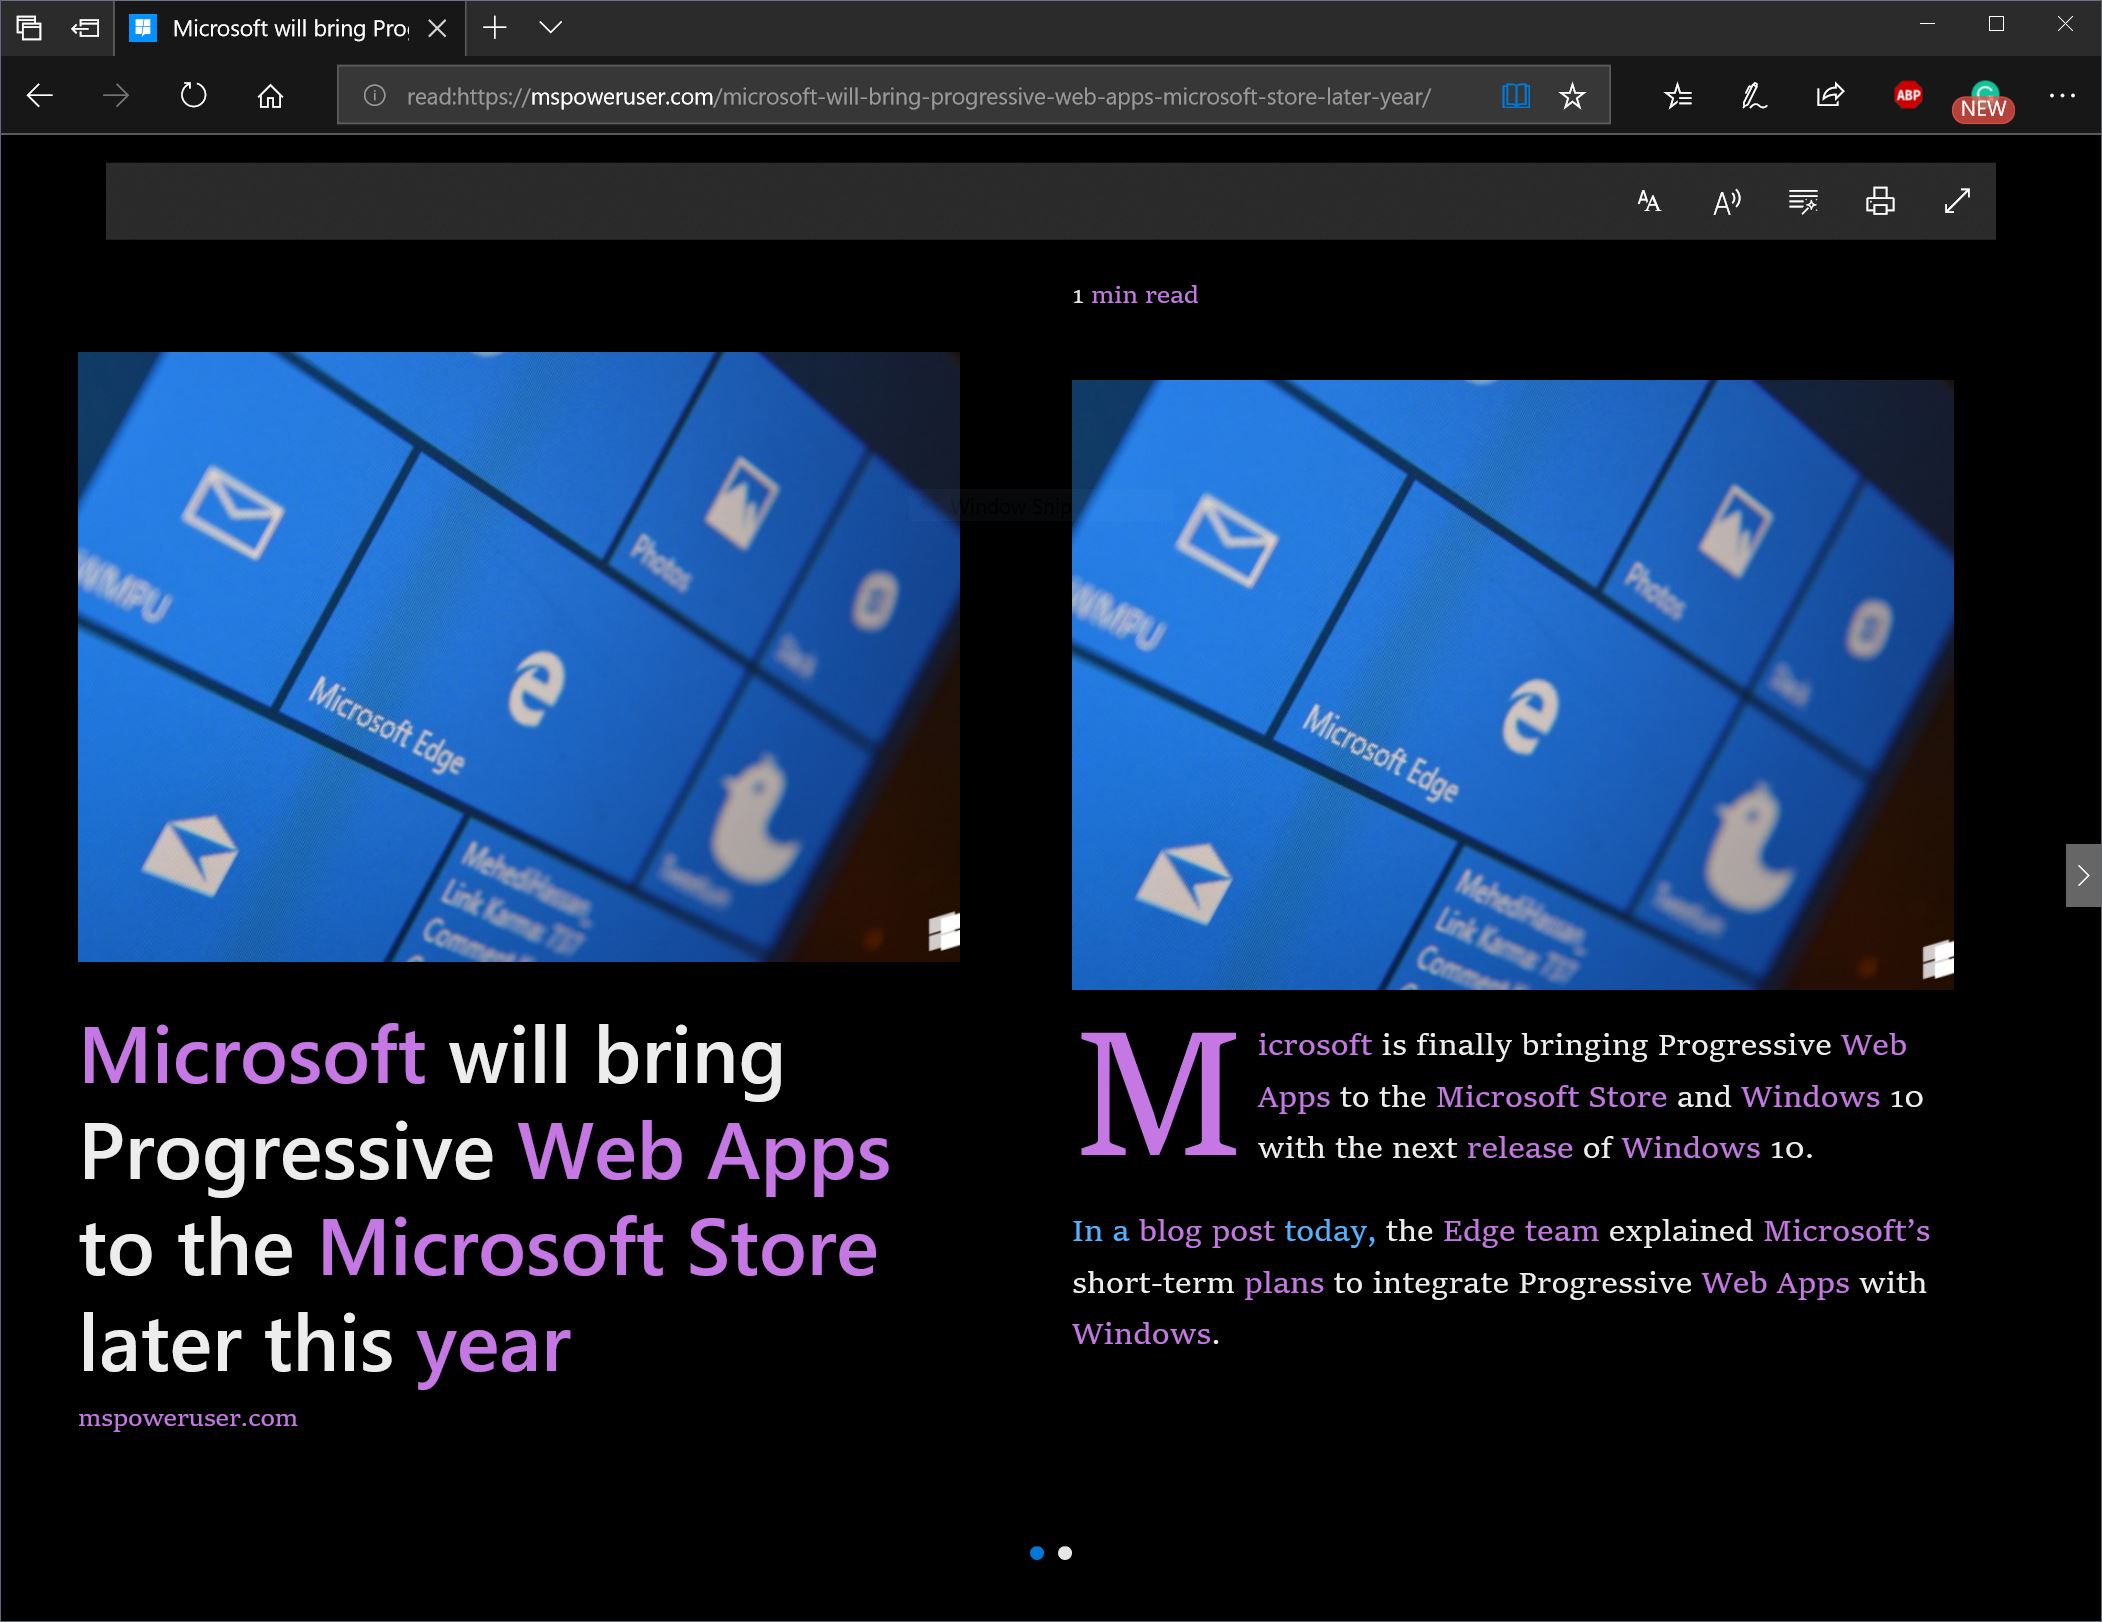The height and width of the screenshot is (1622, 2102).
Task: Click the large drop cap M
Action: tap(1158, 1096)
